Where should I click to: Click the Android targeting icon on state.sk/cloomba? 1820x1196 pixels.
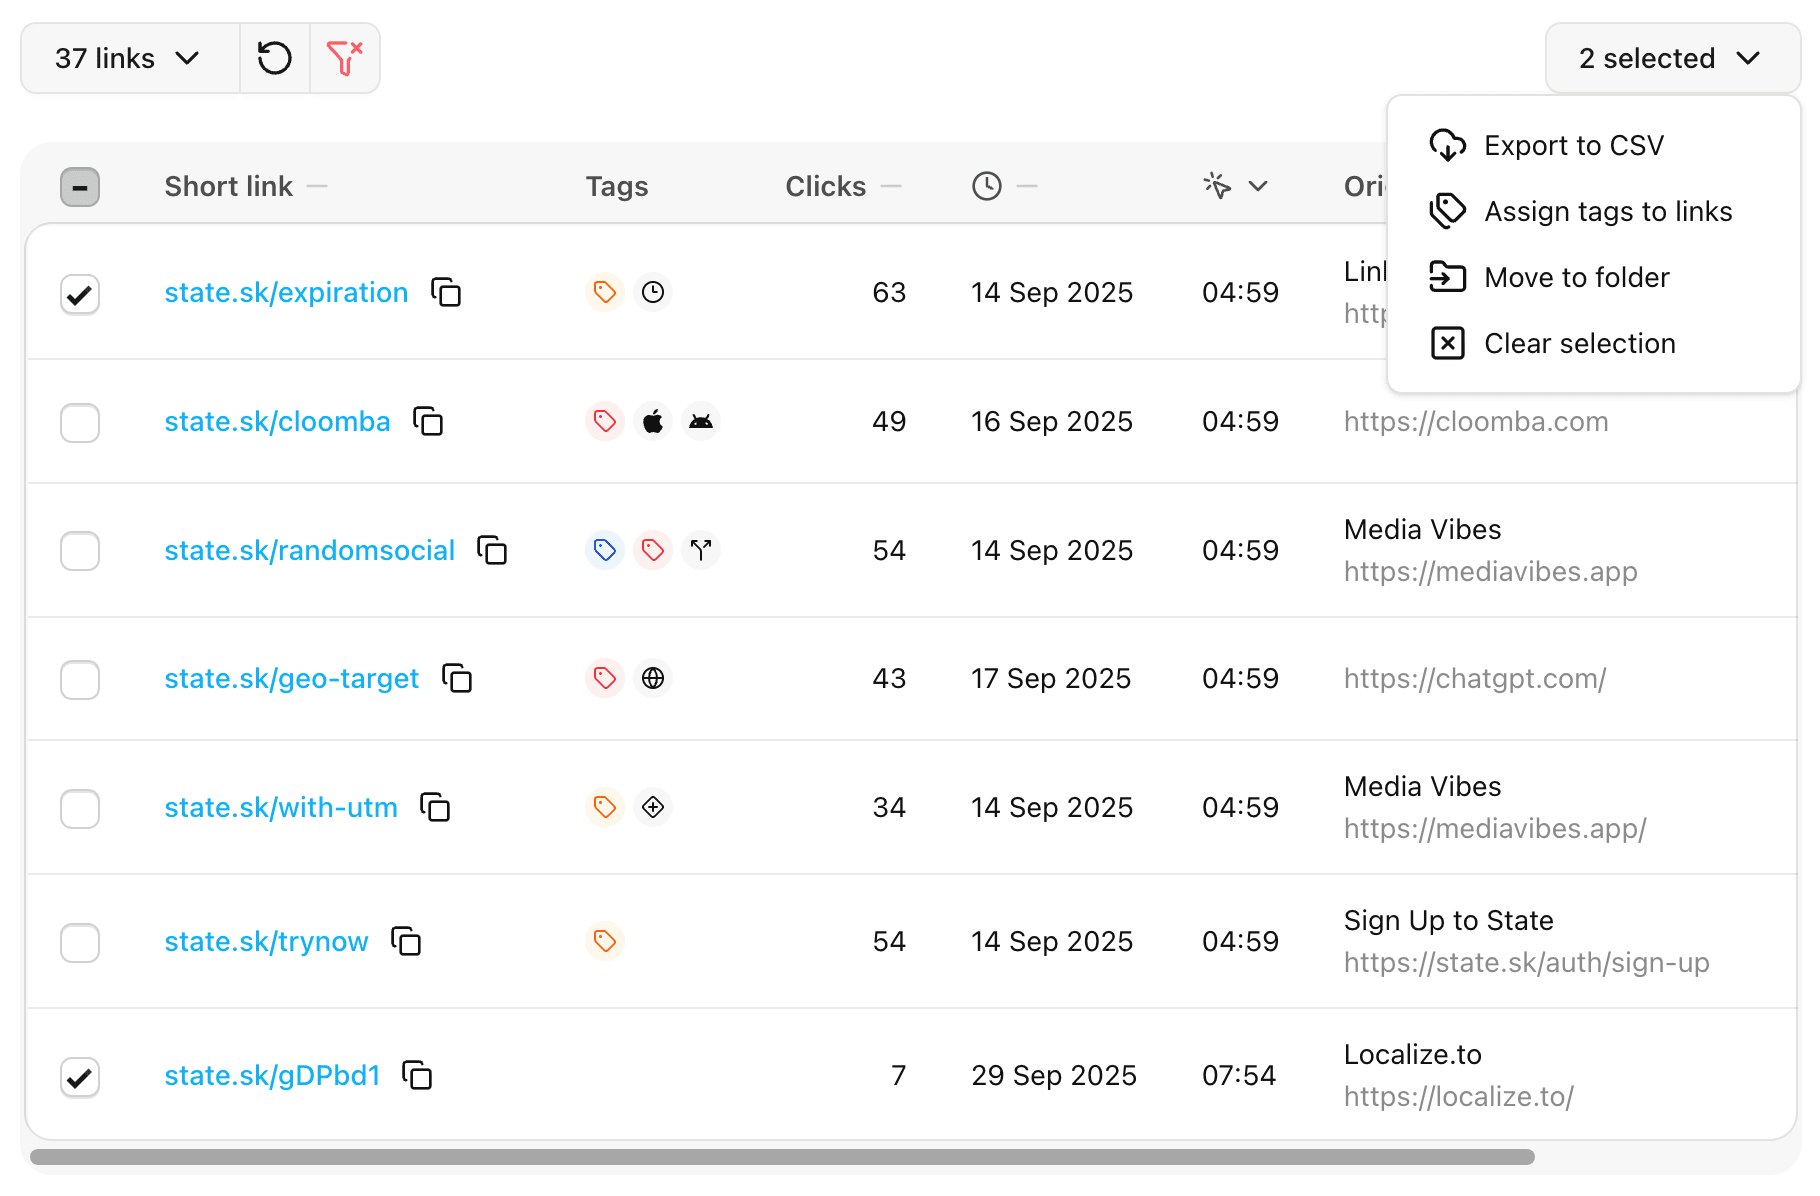[x=700, y=421]
